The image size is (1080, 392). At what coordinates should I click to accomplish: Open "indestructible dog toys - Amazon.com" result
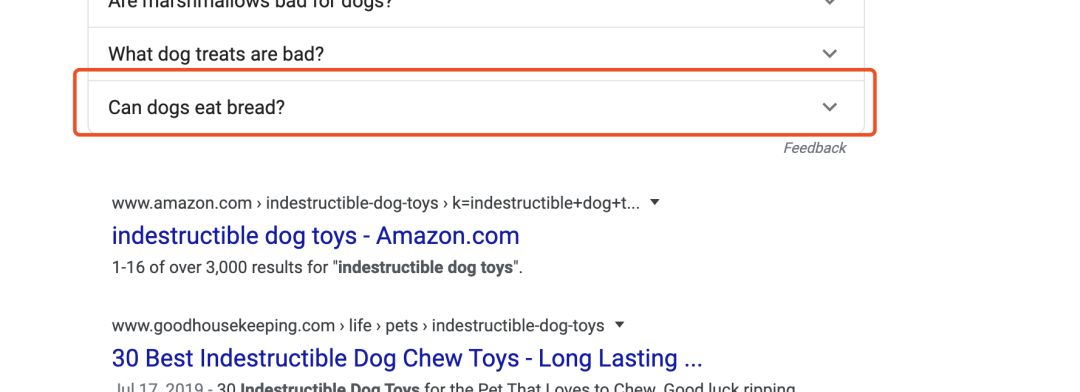coord(315,236)
